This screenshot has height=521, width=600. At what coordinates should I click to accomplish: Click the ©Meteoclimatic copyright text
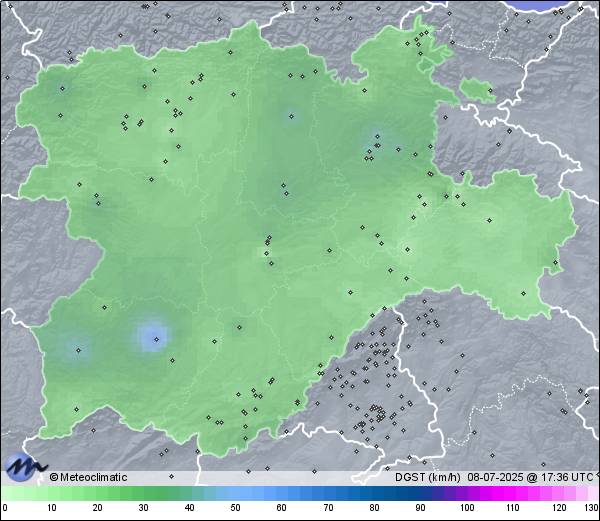[88, 477]
